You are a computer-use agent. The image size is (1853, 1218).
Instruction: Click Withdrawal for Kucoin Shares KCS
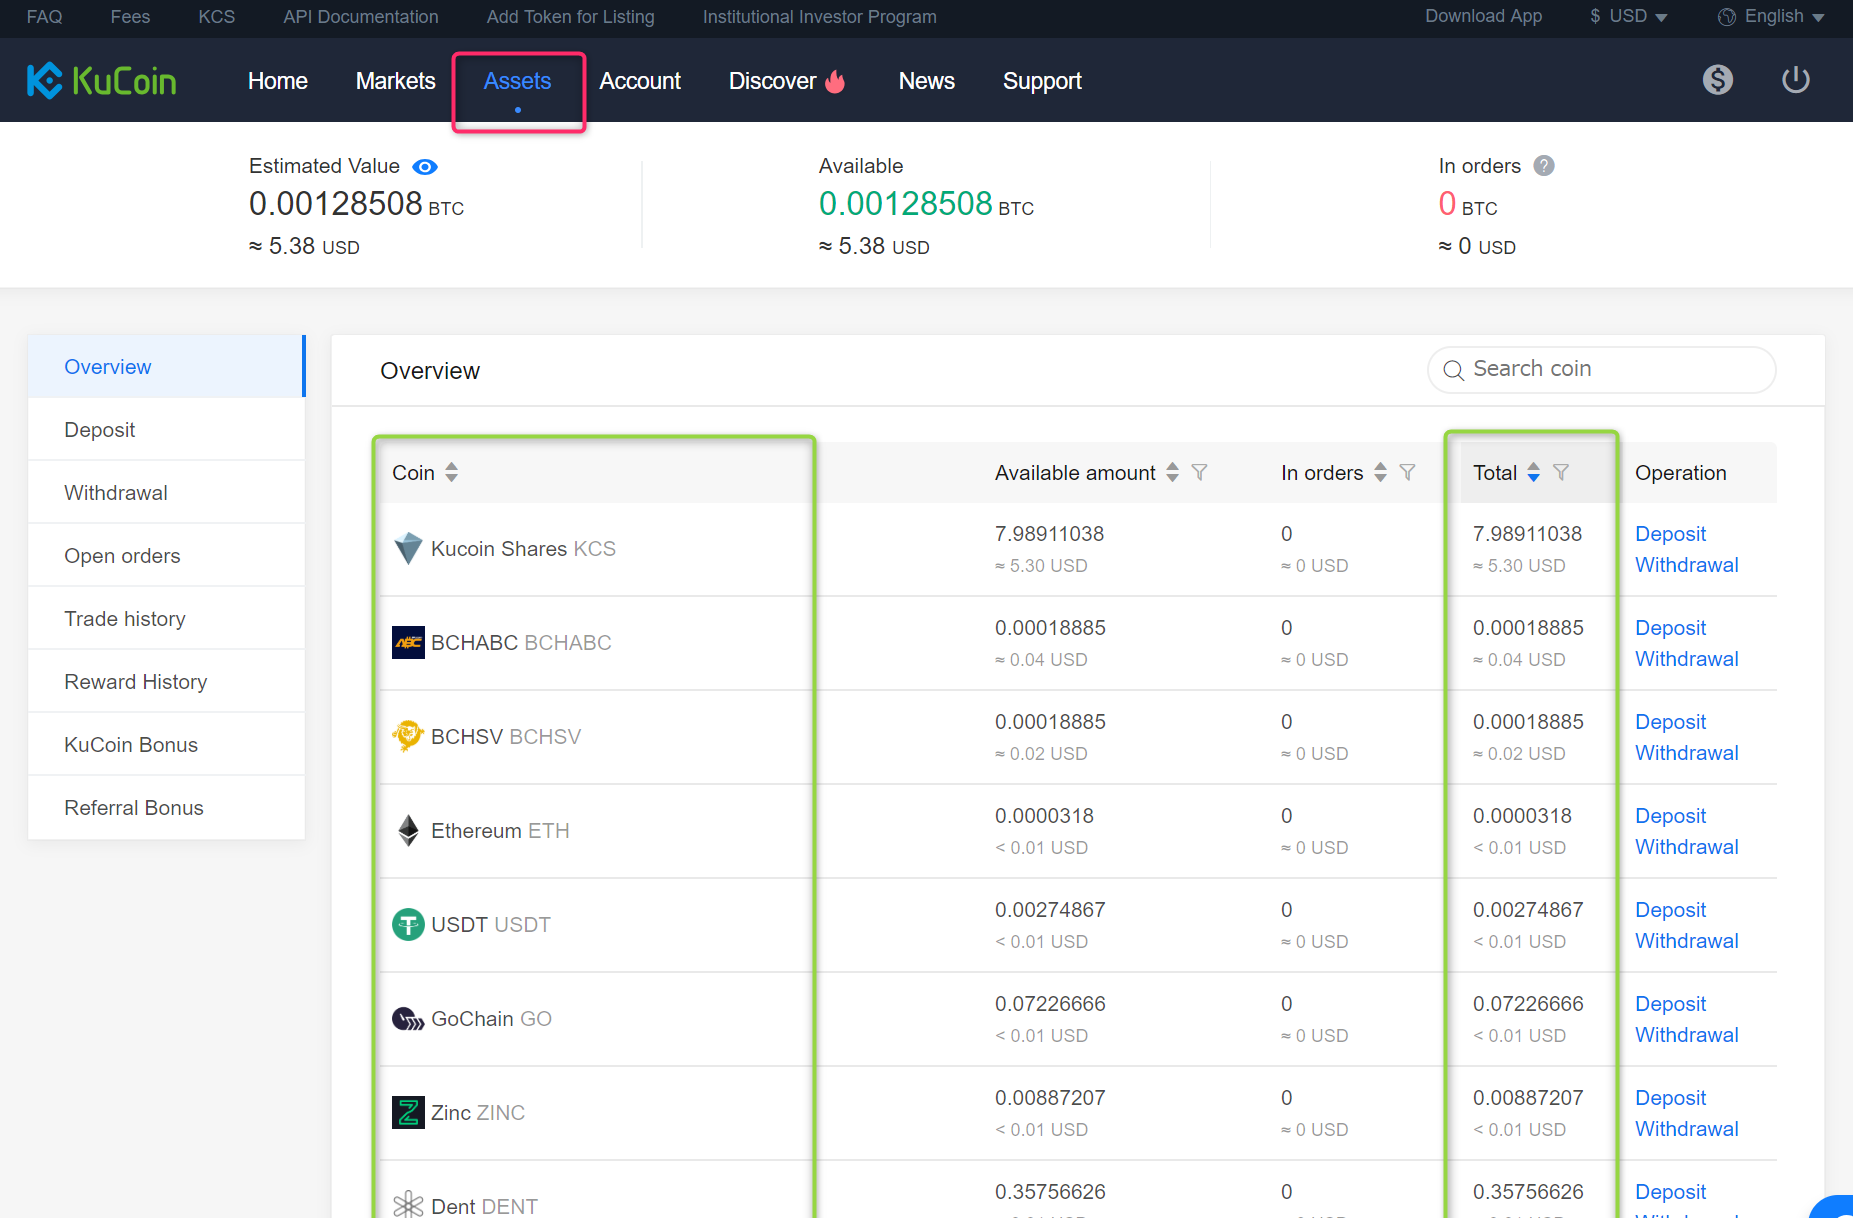point(1687,565)
